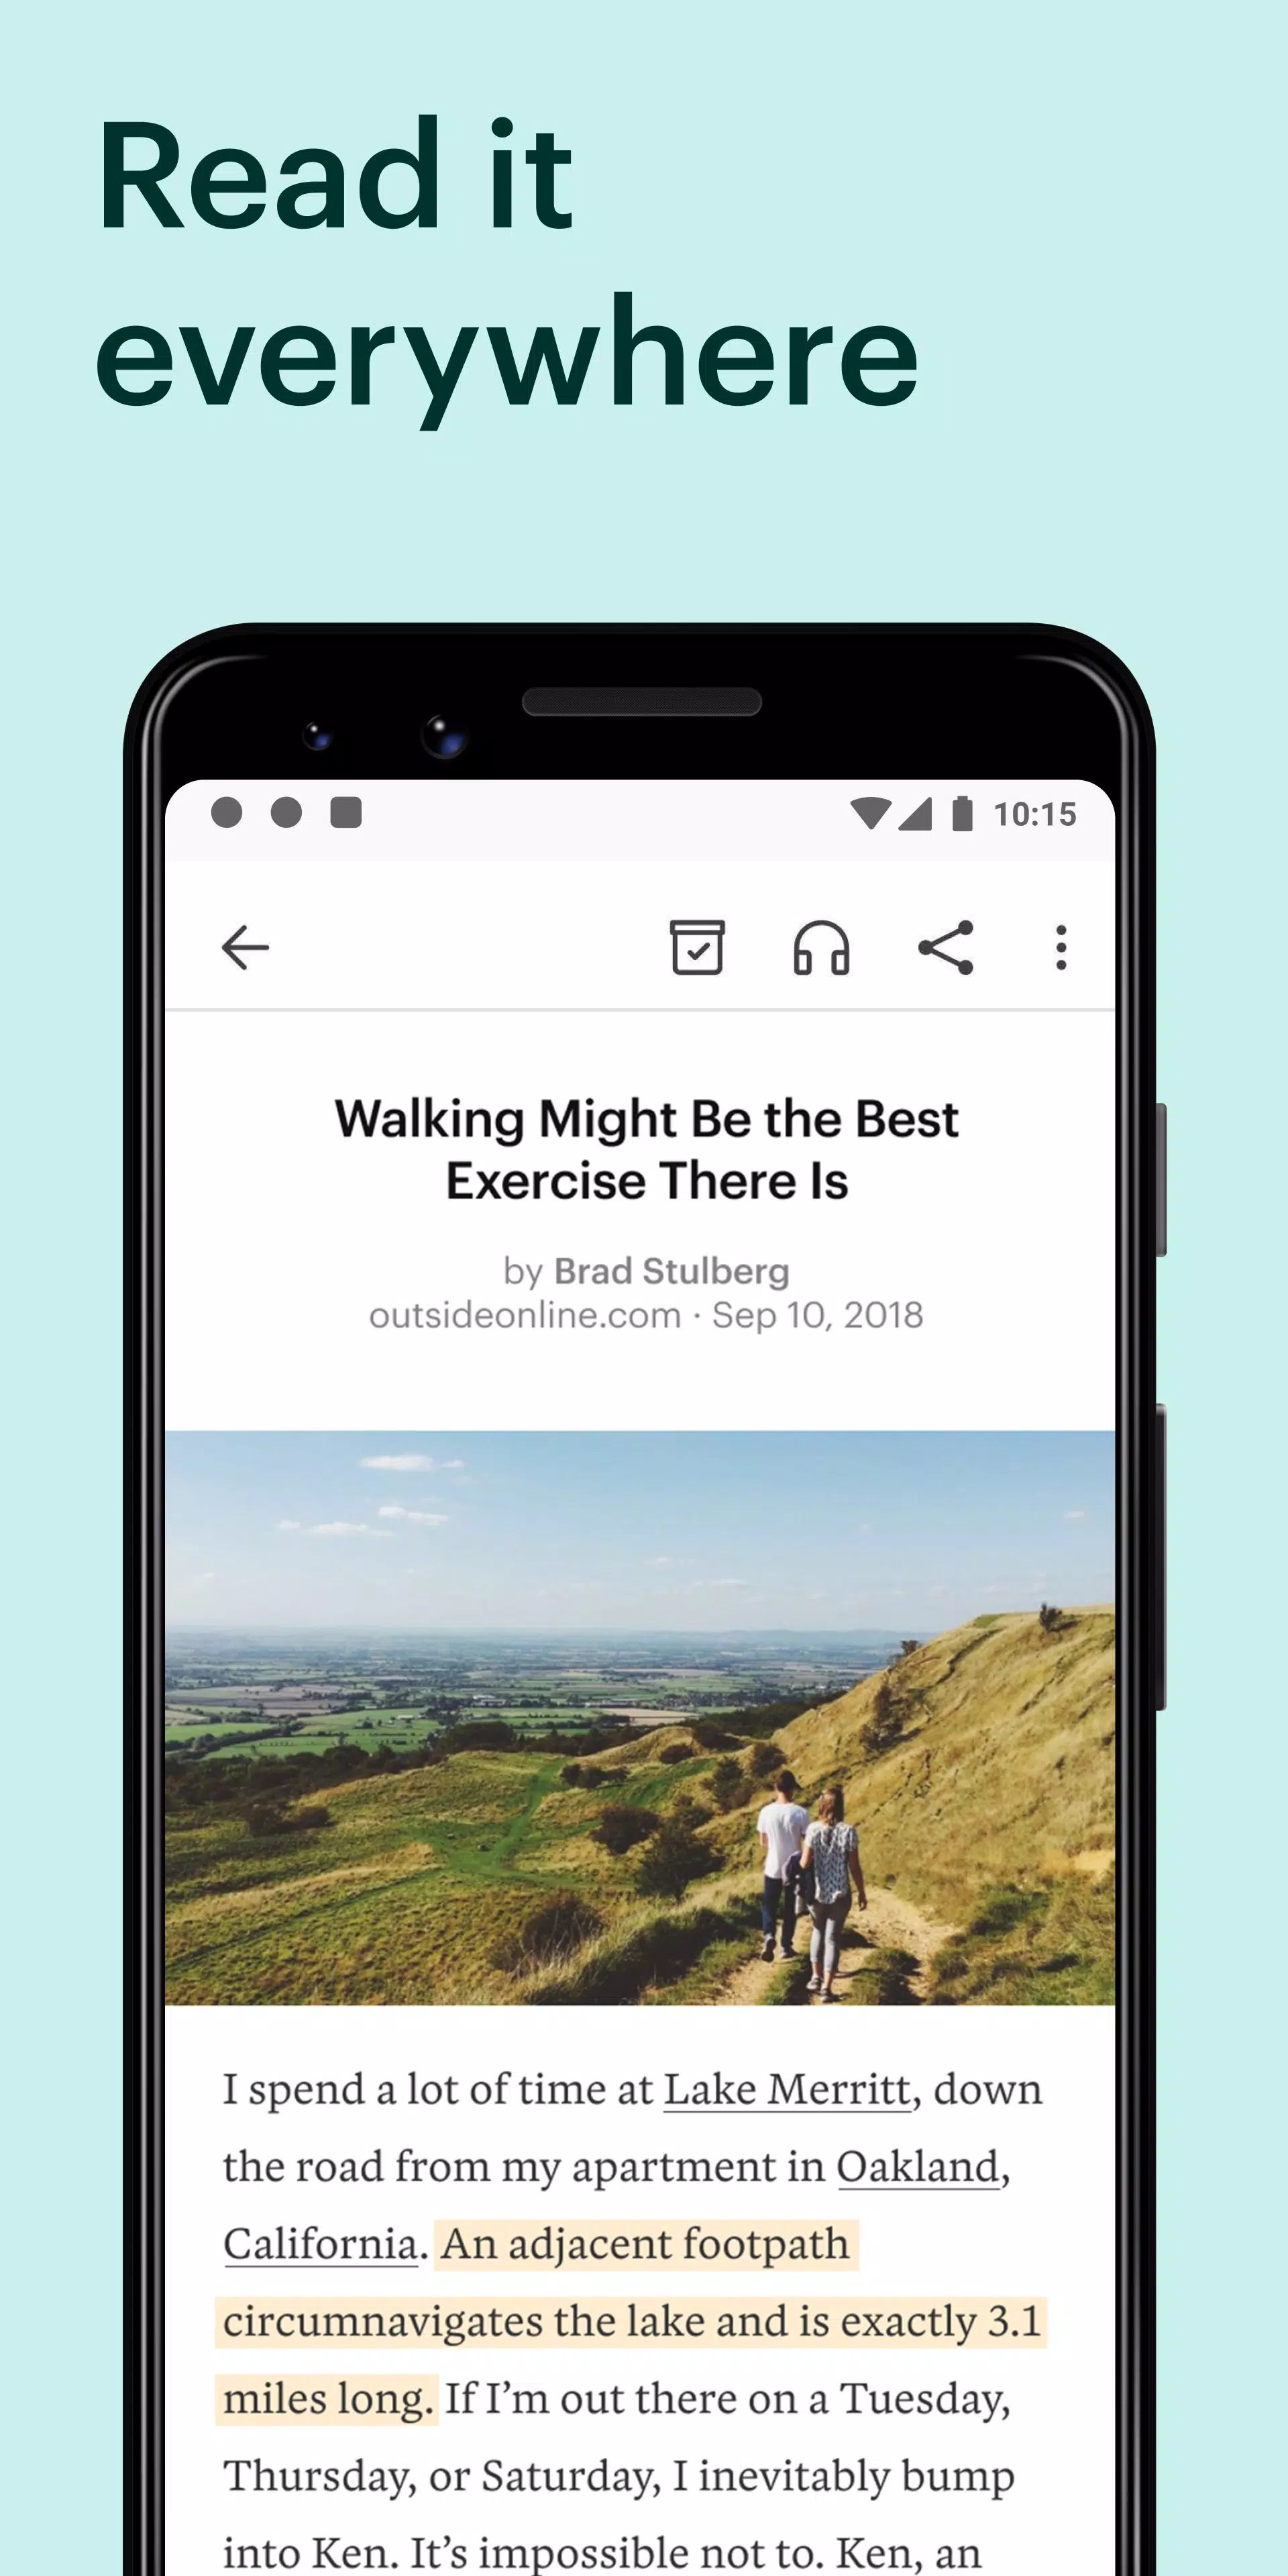The height and width of the screenshot is (2576, 1288).
Task: Tap the back navigation arrow icon
Action: 248,947
